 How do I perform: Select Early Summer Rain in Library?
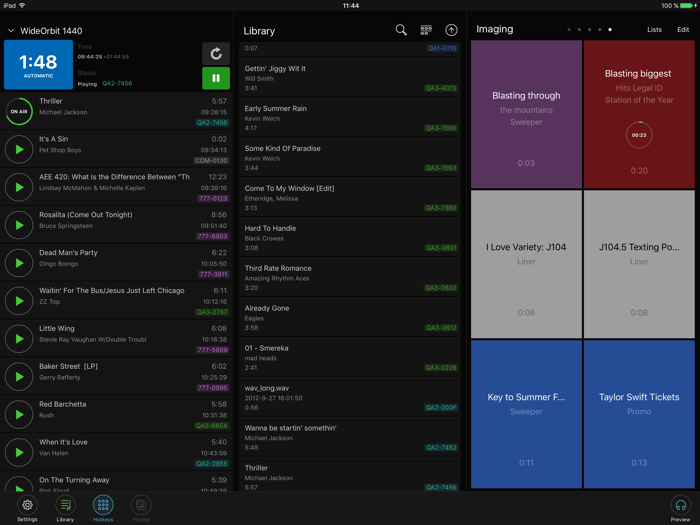point(350,117)
